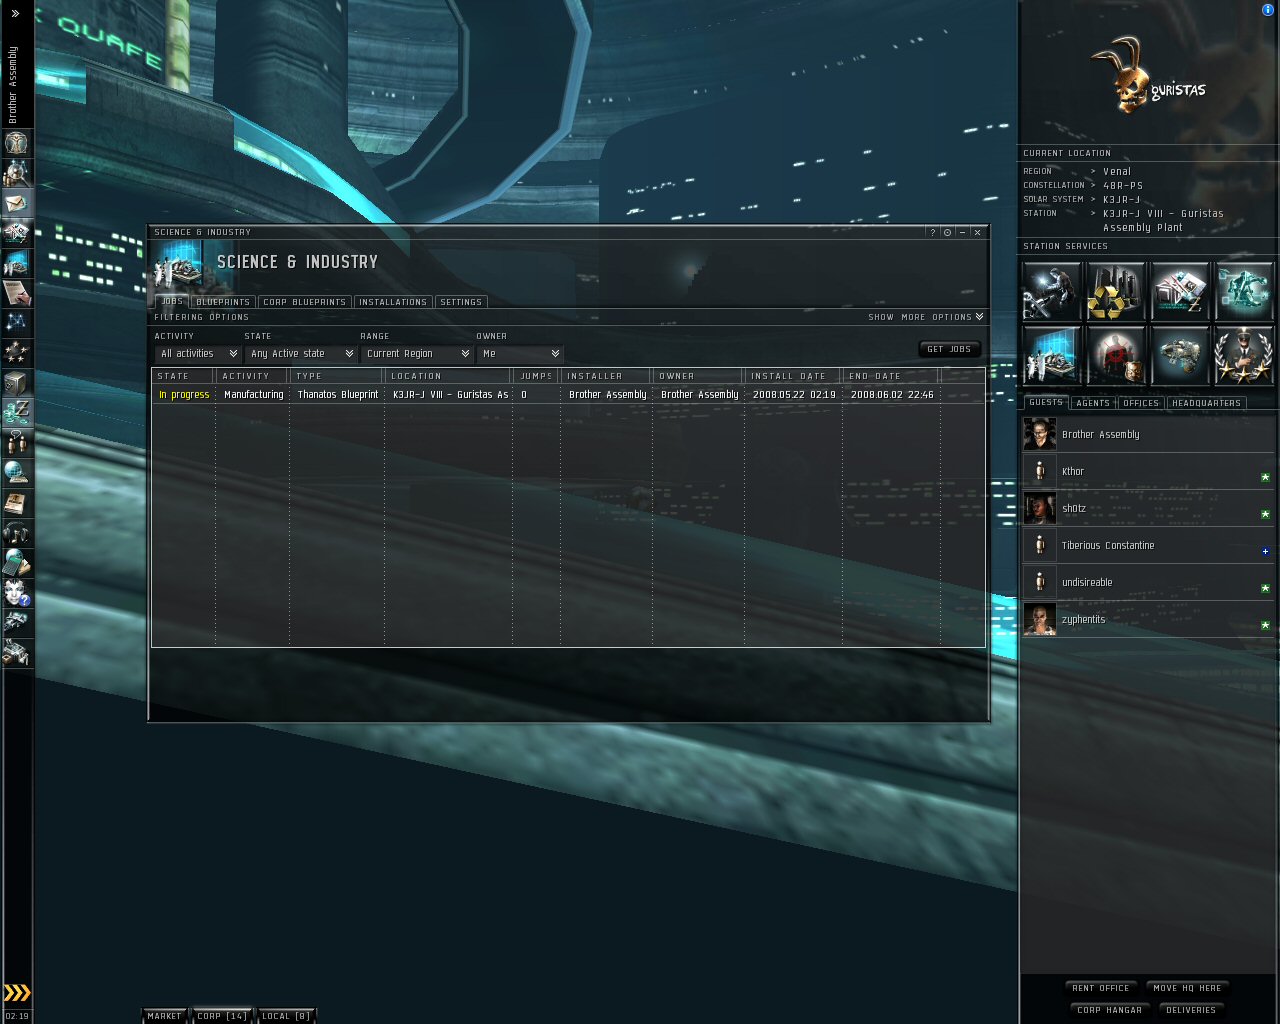
Task: Click the Get Jobs button
Action: pos(949,349)
